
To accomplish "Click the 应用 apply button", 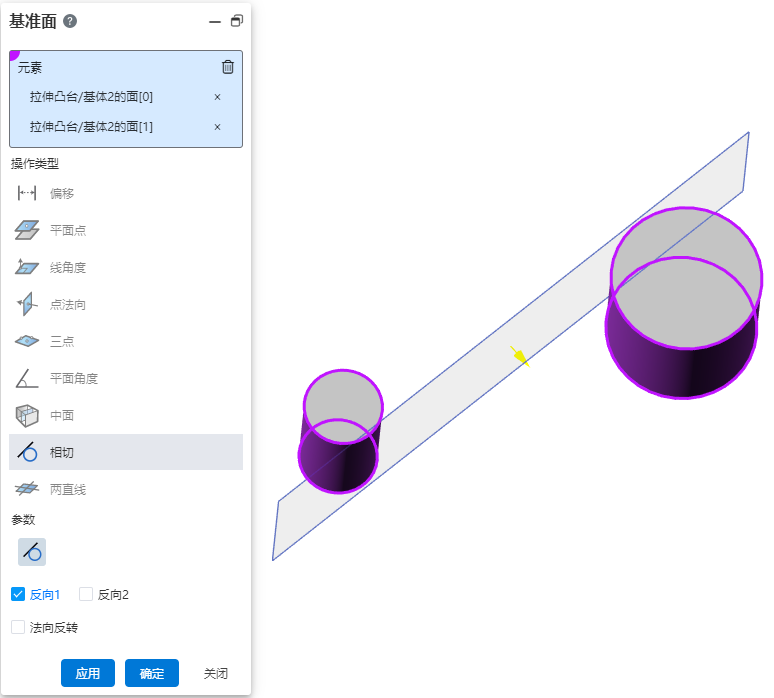I will 88,673.
